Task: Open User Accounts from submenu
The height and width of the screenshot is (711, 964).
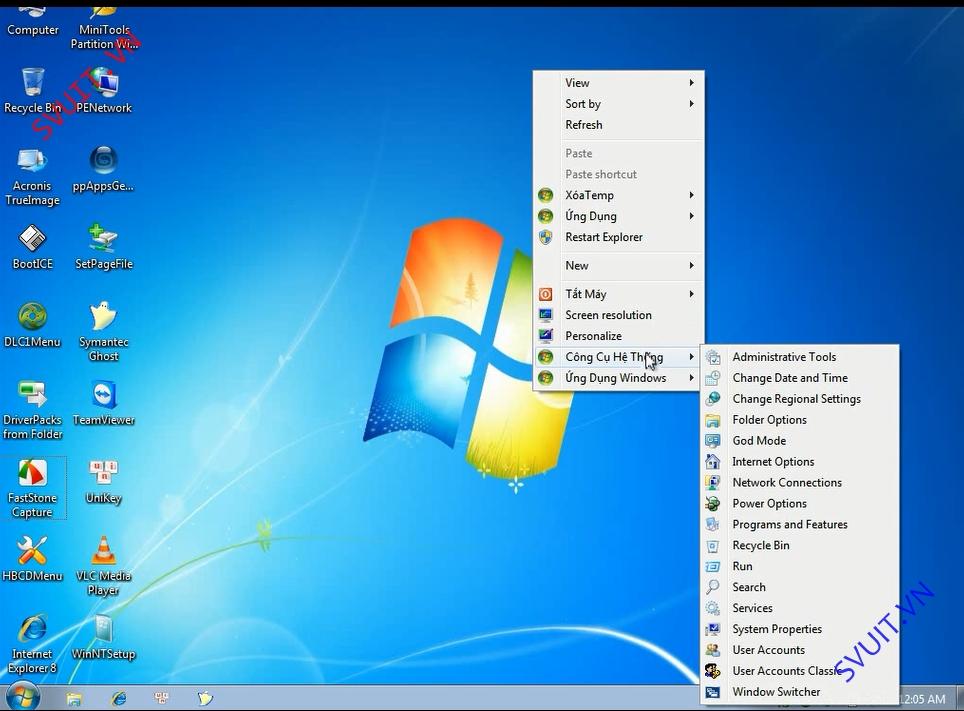Action: coord(800,649)
